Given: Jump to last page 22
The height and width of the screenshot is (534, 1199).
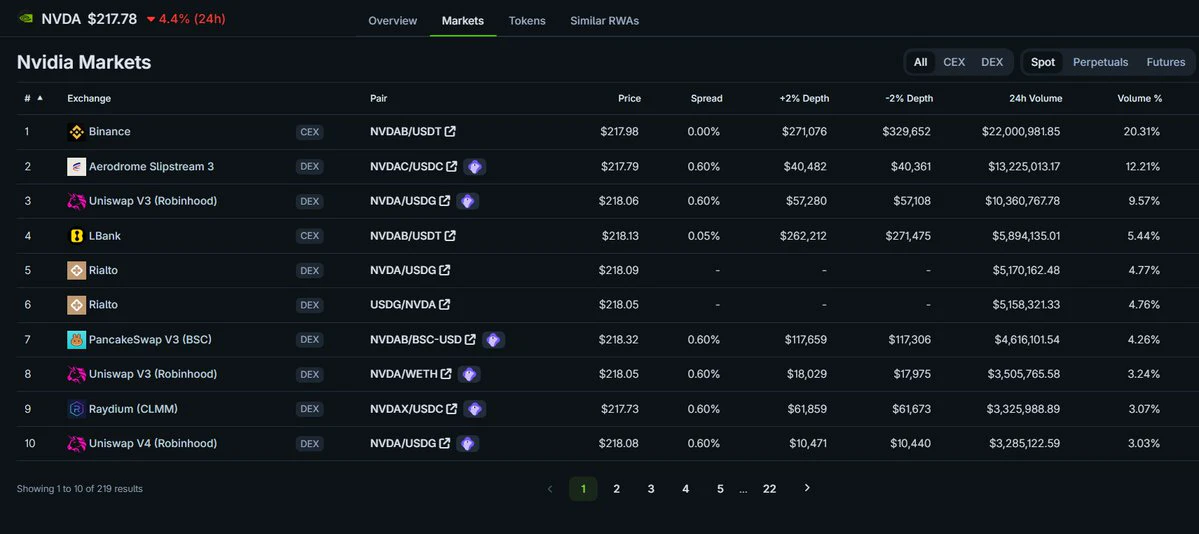Looking at the screenshot, I should (x=769, y=489).
